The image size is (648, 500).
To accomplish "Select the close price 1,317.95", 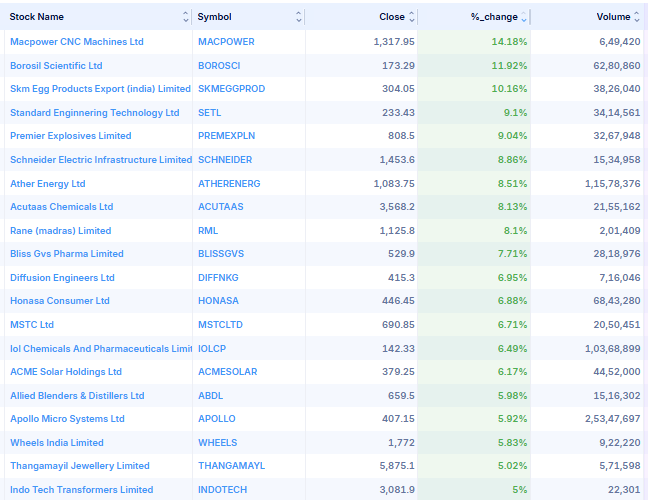I will coord(394,42).
